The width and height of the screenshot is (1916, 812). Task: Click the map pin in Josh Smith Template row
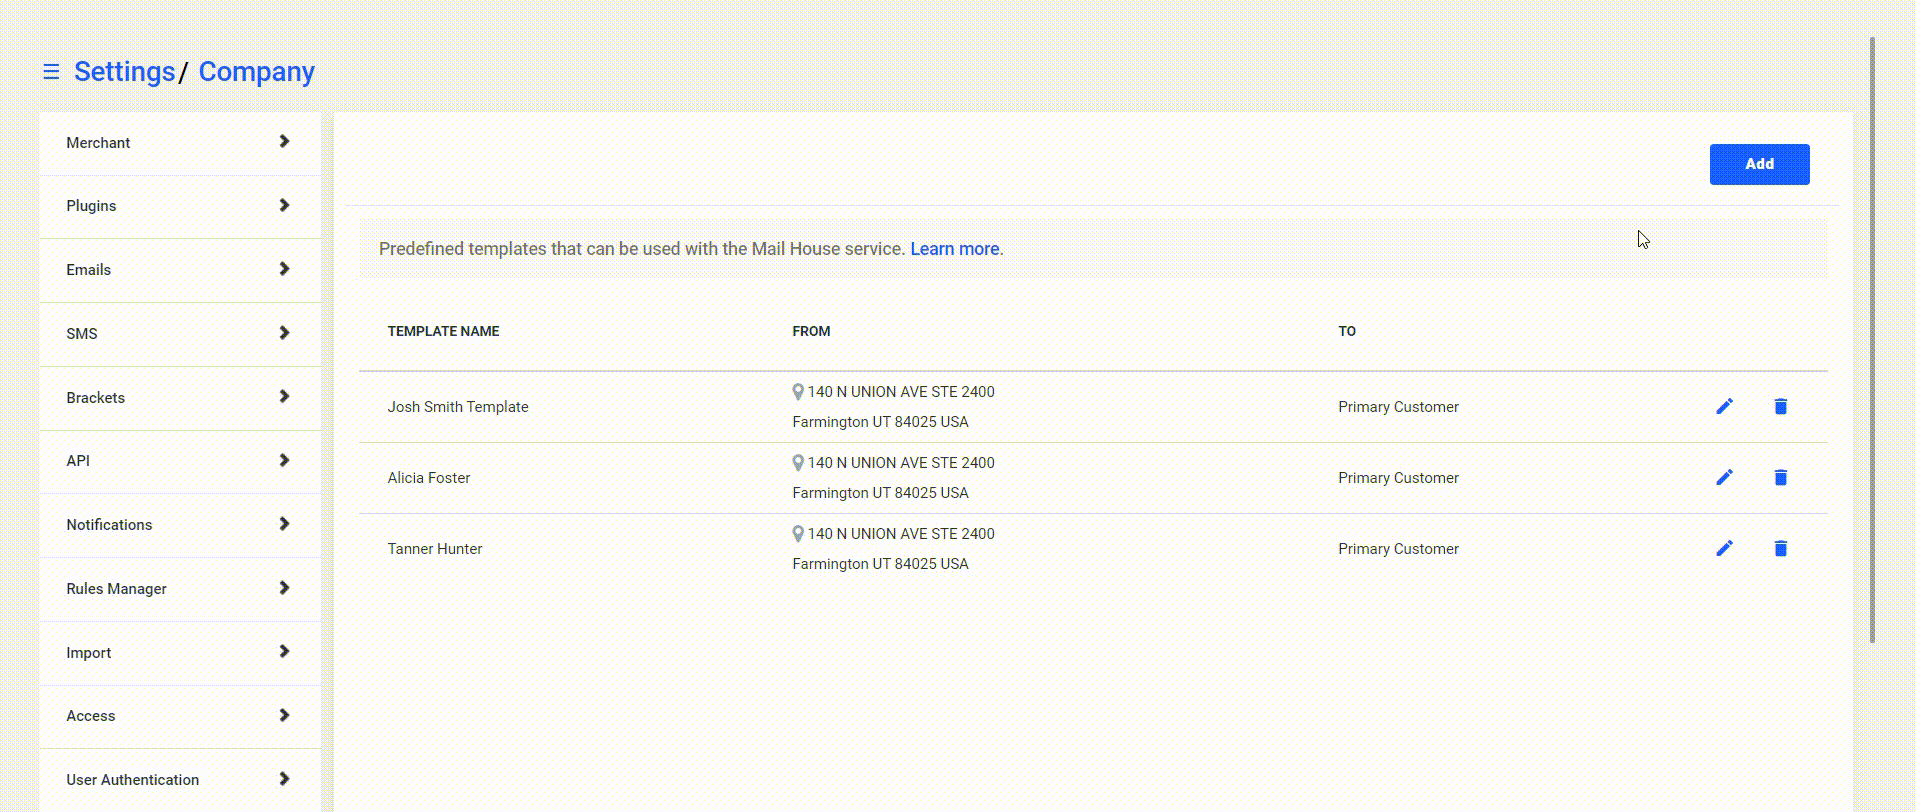(x=798, y=392)
